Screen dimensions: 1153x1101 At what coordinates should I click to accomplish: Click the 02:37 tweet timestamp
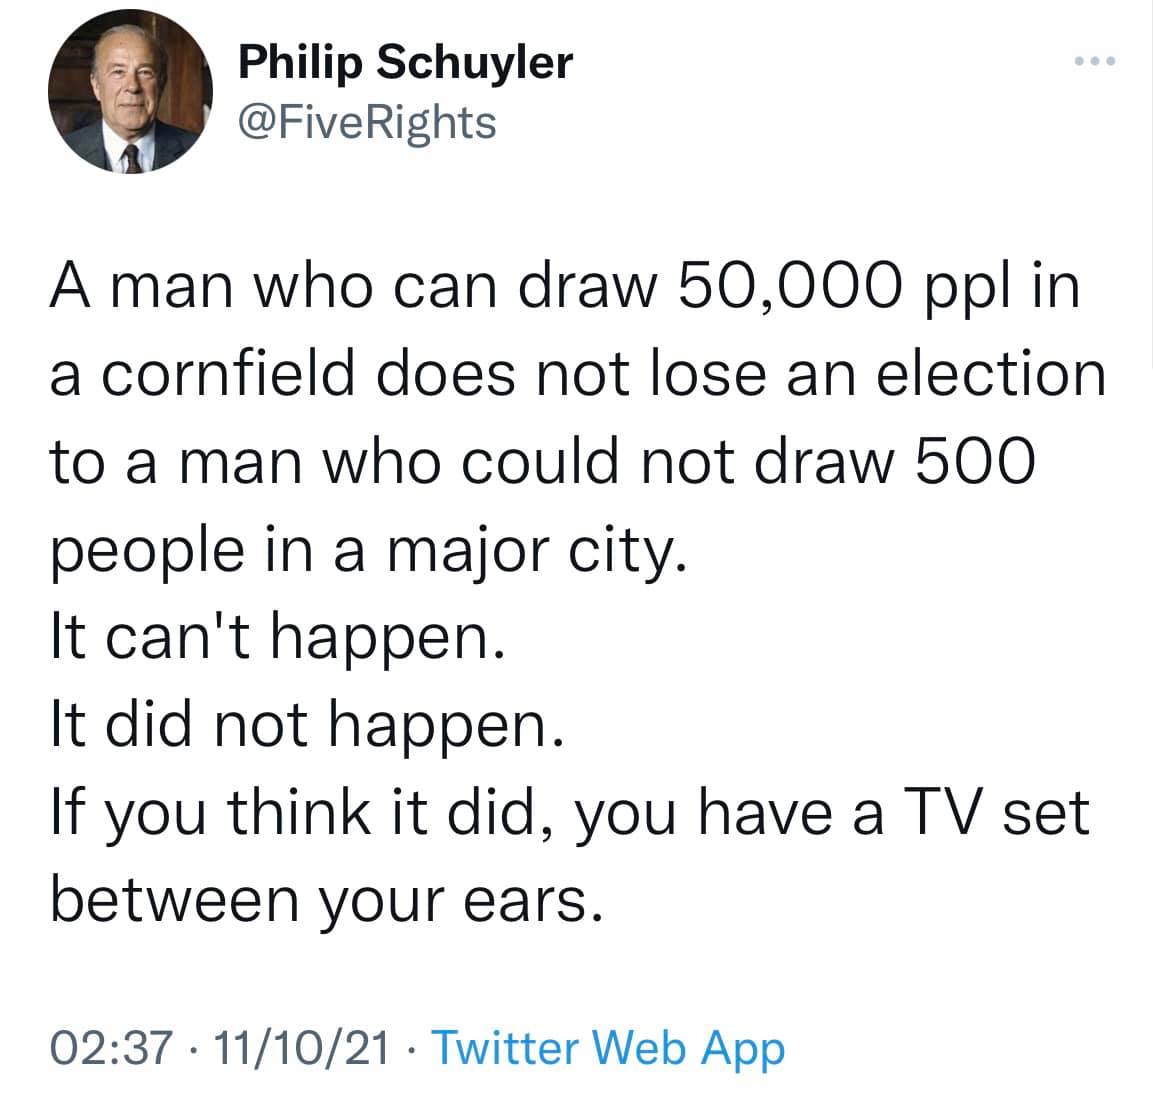click(96, 1048)
